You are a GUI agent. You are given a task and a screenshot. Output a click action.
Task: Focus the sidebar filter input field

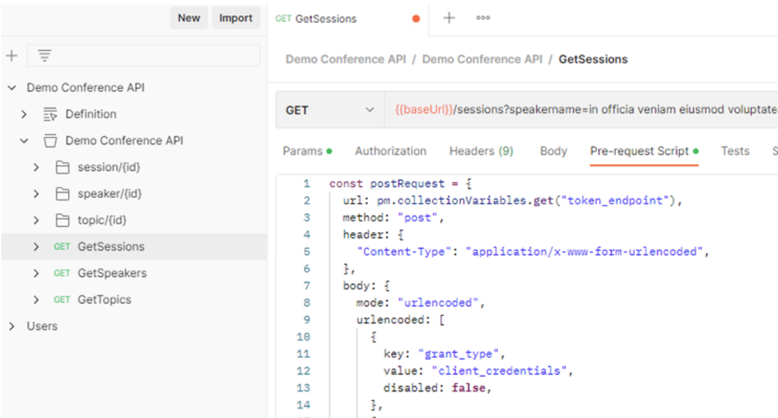[x=143, y=56]
